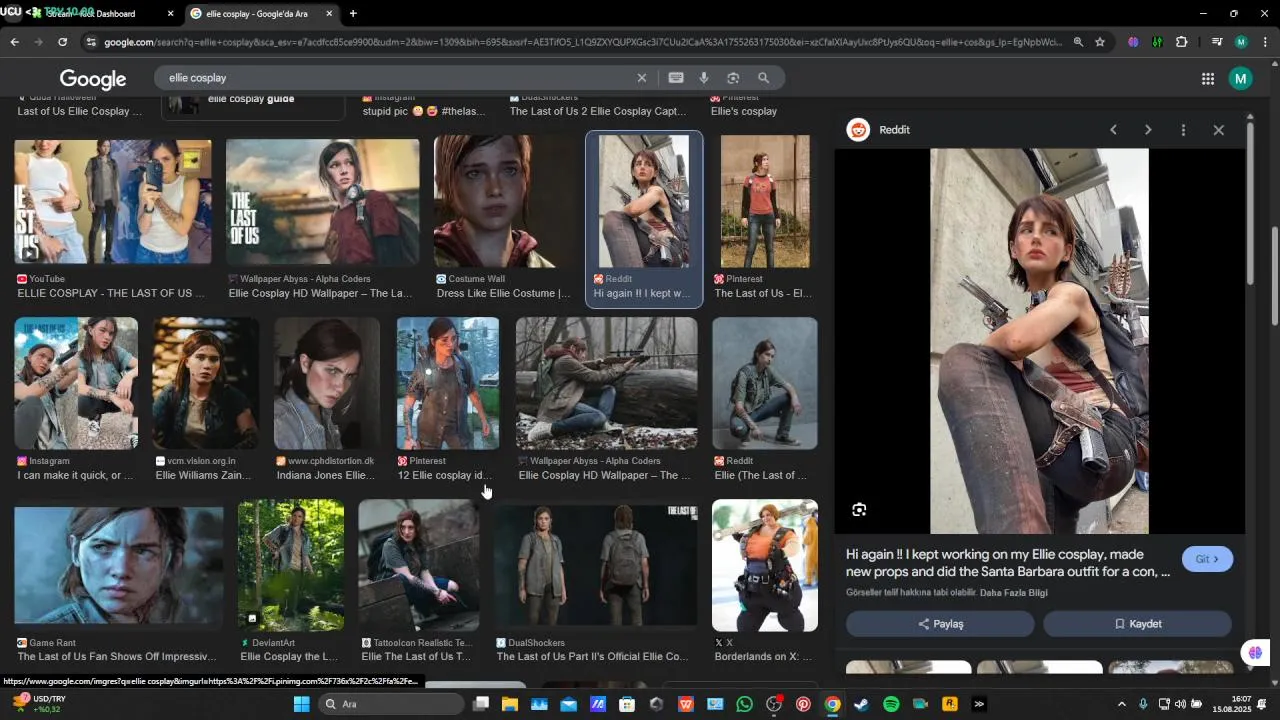Show hidden system tray icons chevron
Image resolution: width=1280 pixels, height=720 pixels.
[1121, 704]
